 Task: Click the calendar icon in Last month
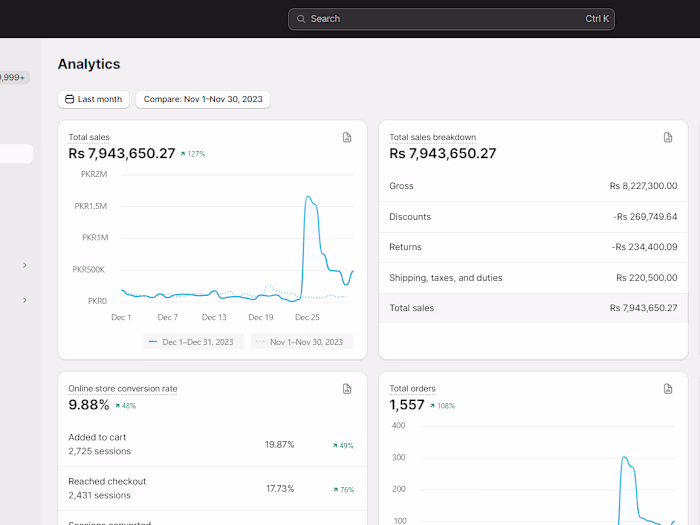coord(70,99)
